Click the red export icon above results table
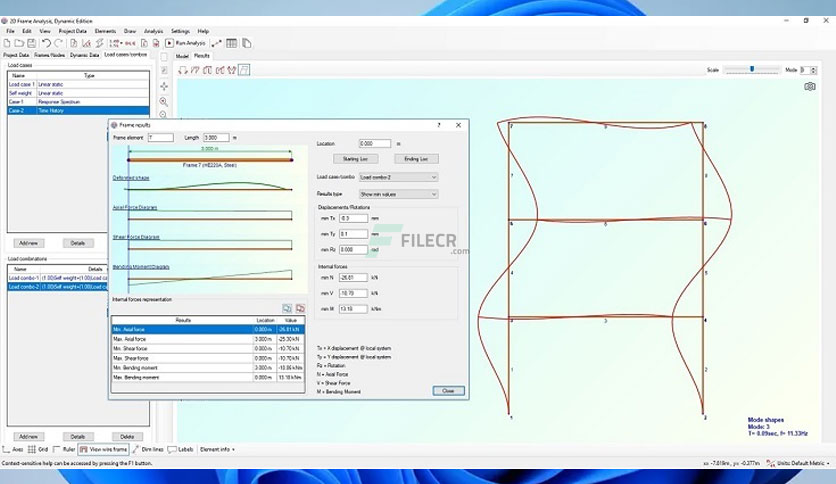Screen dimensions: 836x484 pos(300,308)
